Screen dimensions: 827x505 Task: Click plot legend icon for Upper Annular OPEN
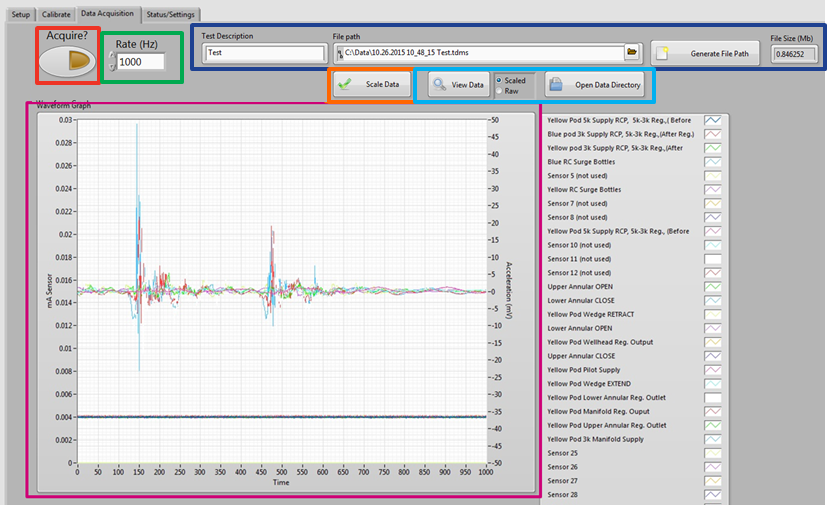click(x=714, y=287)
